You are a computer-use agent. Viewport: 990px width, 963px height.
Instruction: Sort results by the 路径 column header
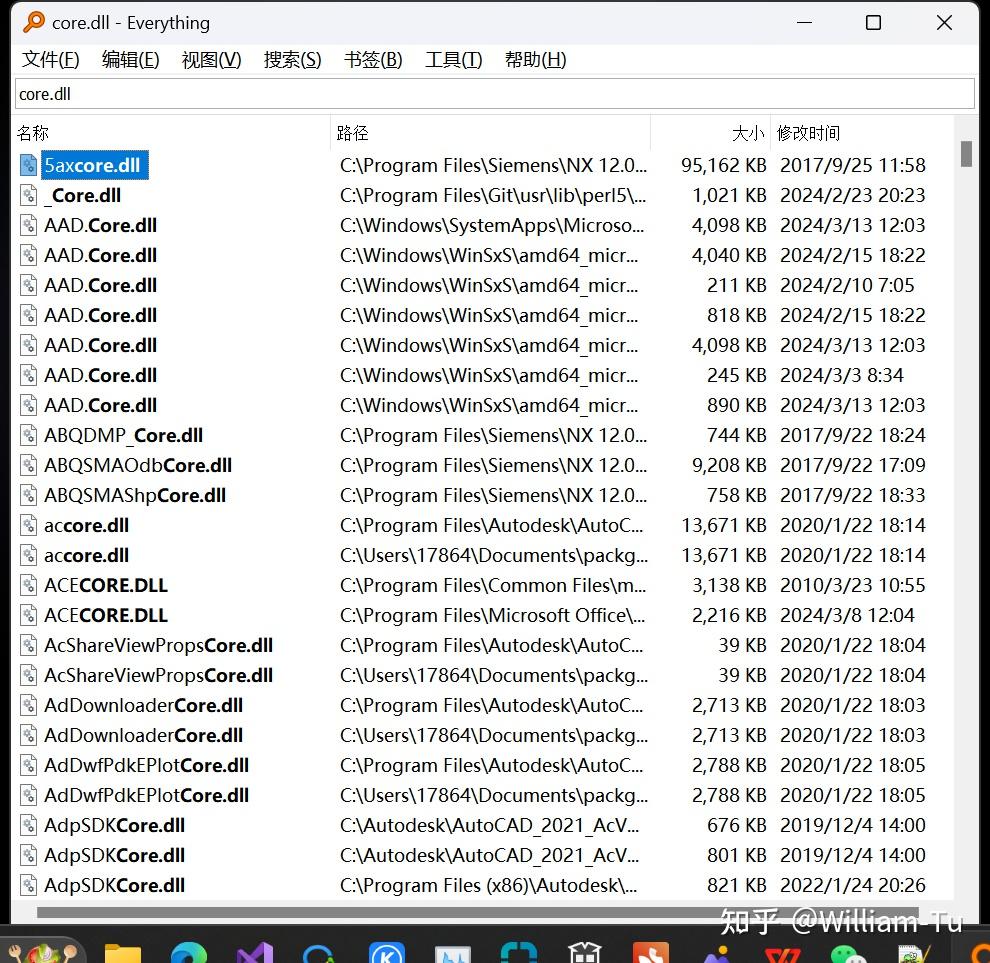491,133
